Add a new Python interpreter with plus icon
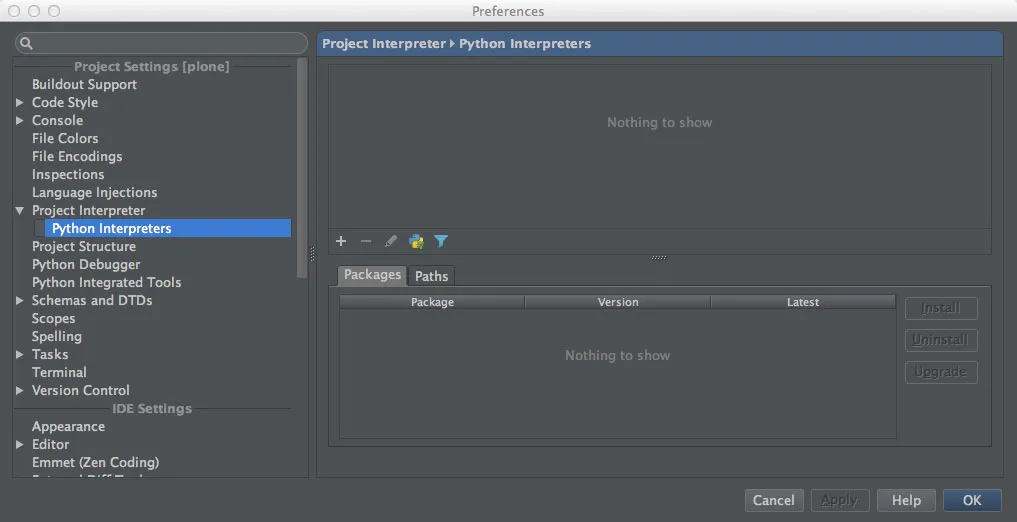This screenshot has width=1017, height=522. click(341, 241)
